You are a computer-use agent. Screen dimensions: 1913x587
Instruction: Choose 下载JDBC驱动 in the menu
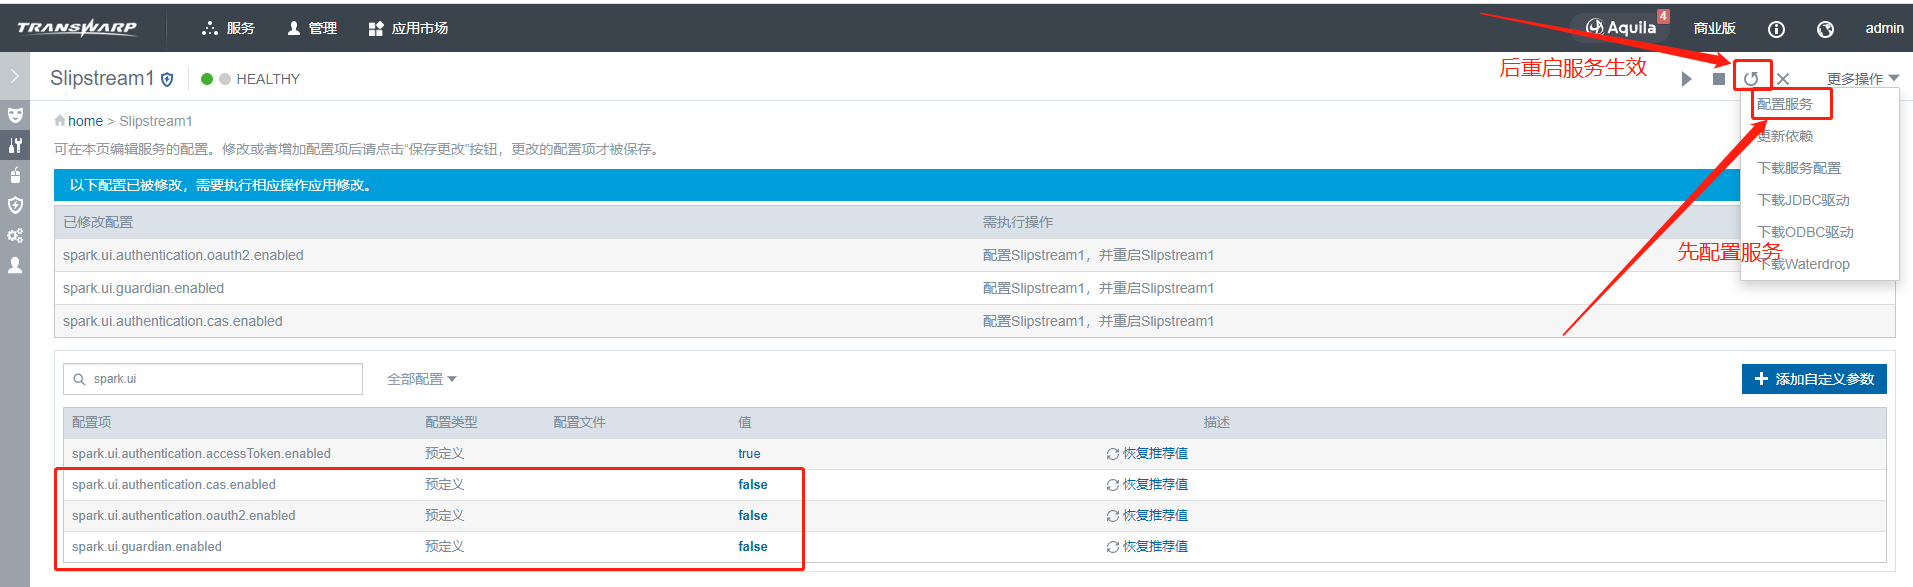pos(1803,200)
